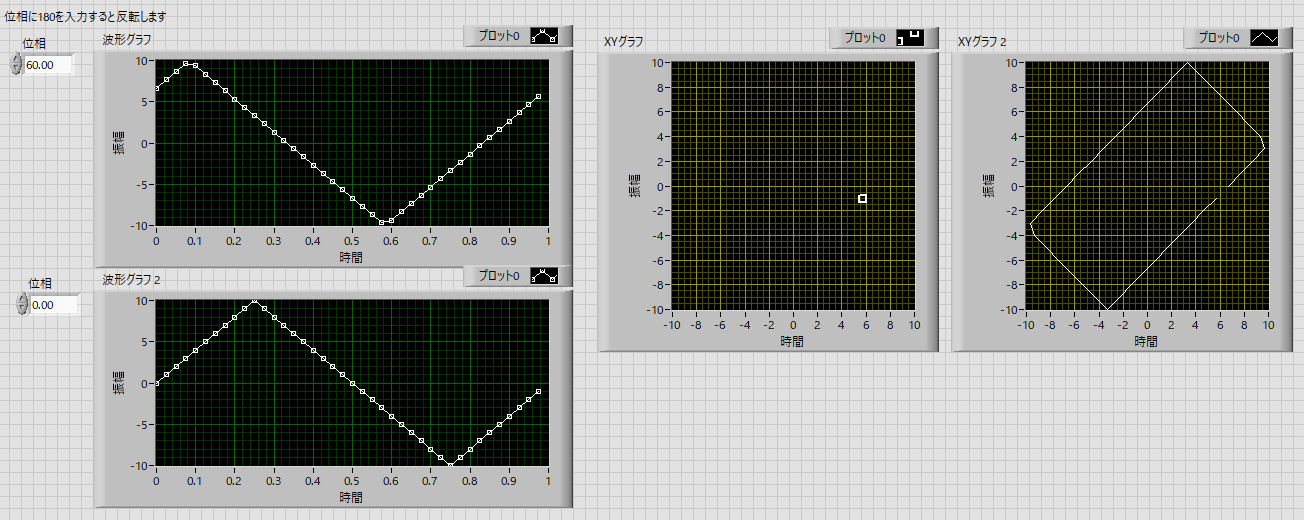Image resolution: width=1304 pixels, height=520 pixels.
Task: Click 時間 axis label under 波形グラフ
Action: click(x=351, y=257)
